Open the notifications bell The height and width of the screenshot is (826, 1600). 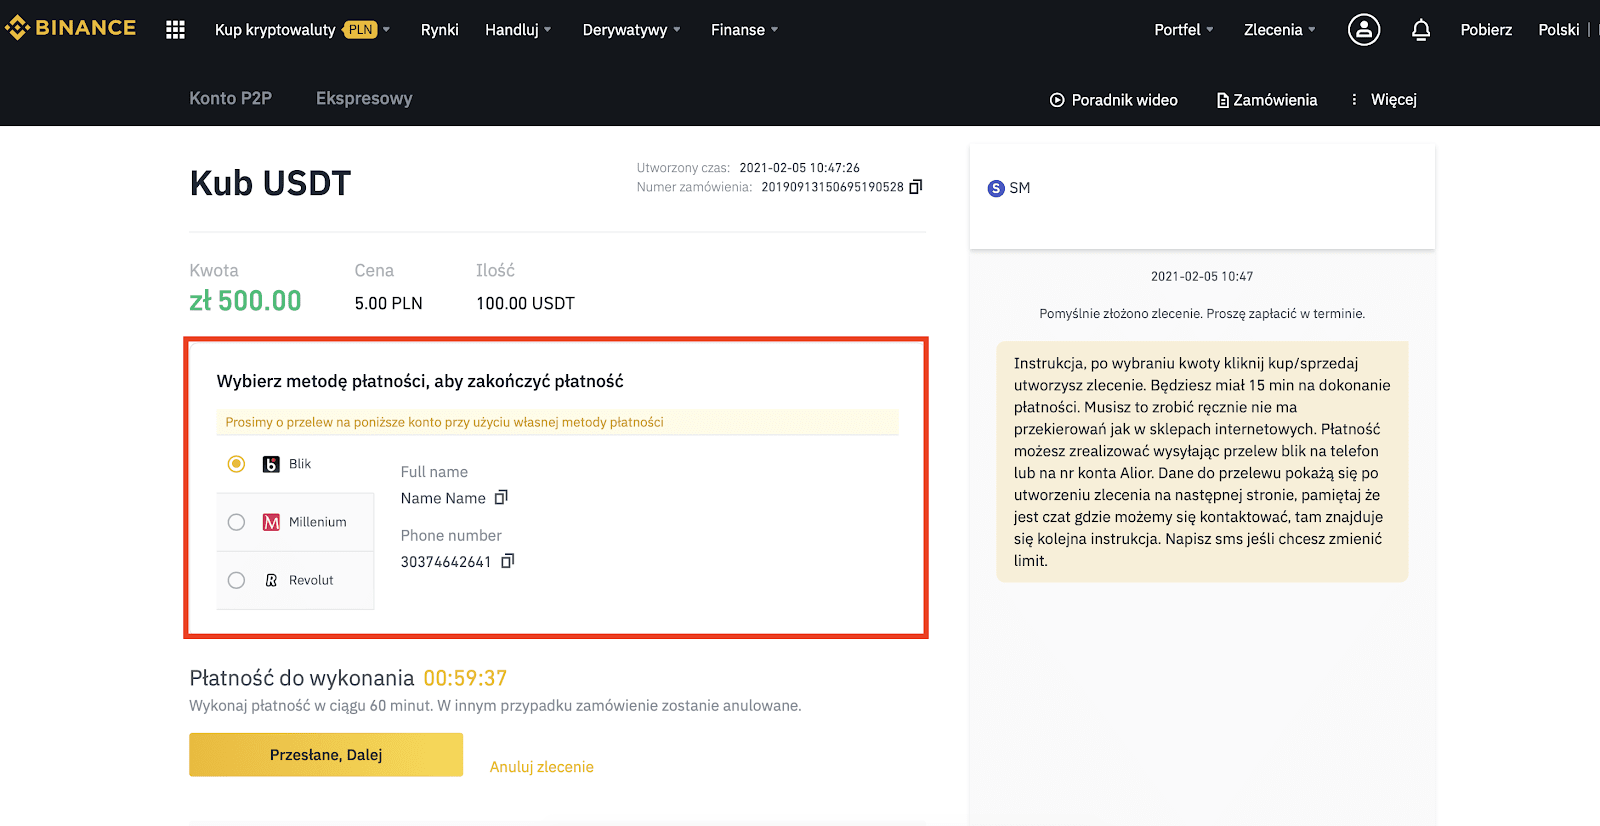coord(1421,30)
